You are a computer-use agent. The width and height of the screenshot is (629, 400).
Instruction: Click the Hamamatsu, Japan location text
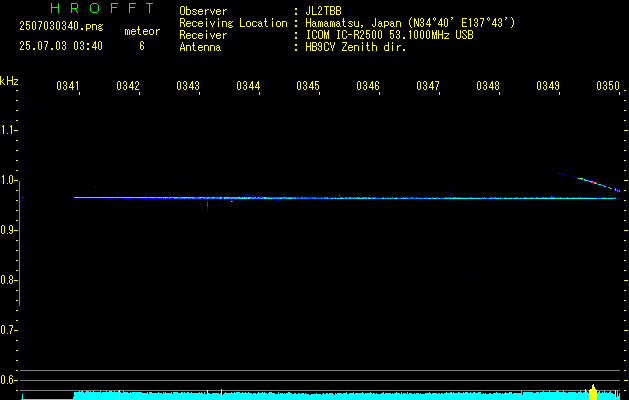pyautogui.click(x=410, y=23)
